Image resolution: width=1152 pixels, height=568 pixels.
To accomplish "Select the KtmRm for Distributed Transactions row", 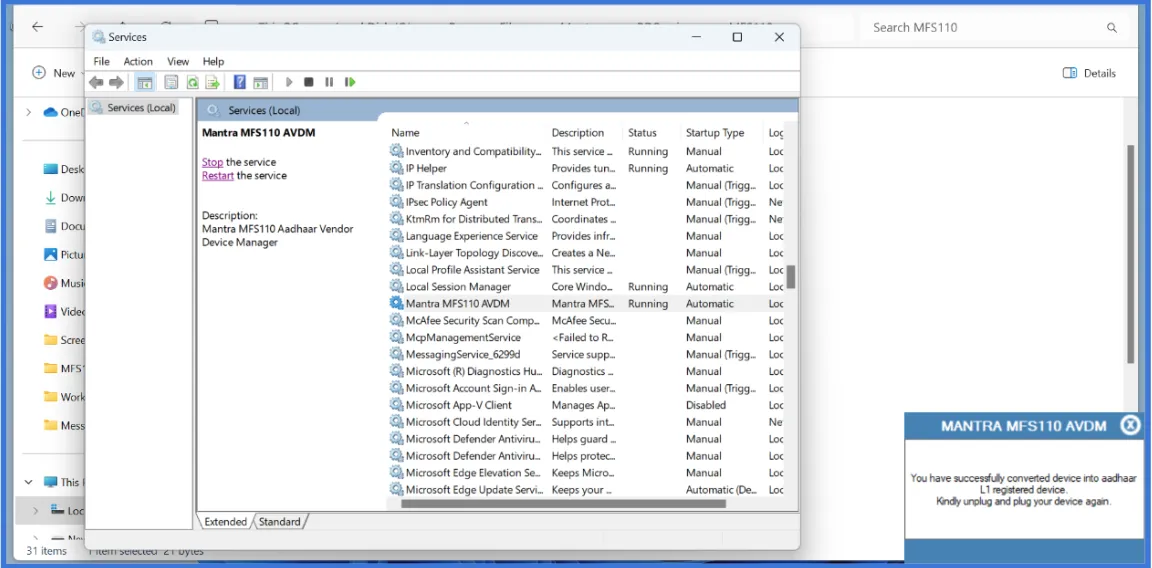I will [586, 219].
